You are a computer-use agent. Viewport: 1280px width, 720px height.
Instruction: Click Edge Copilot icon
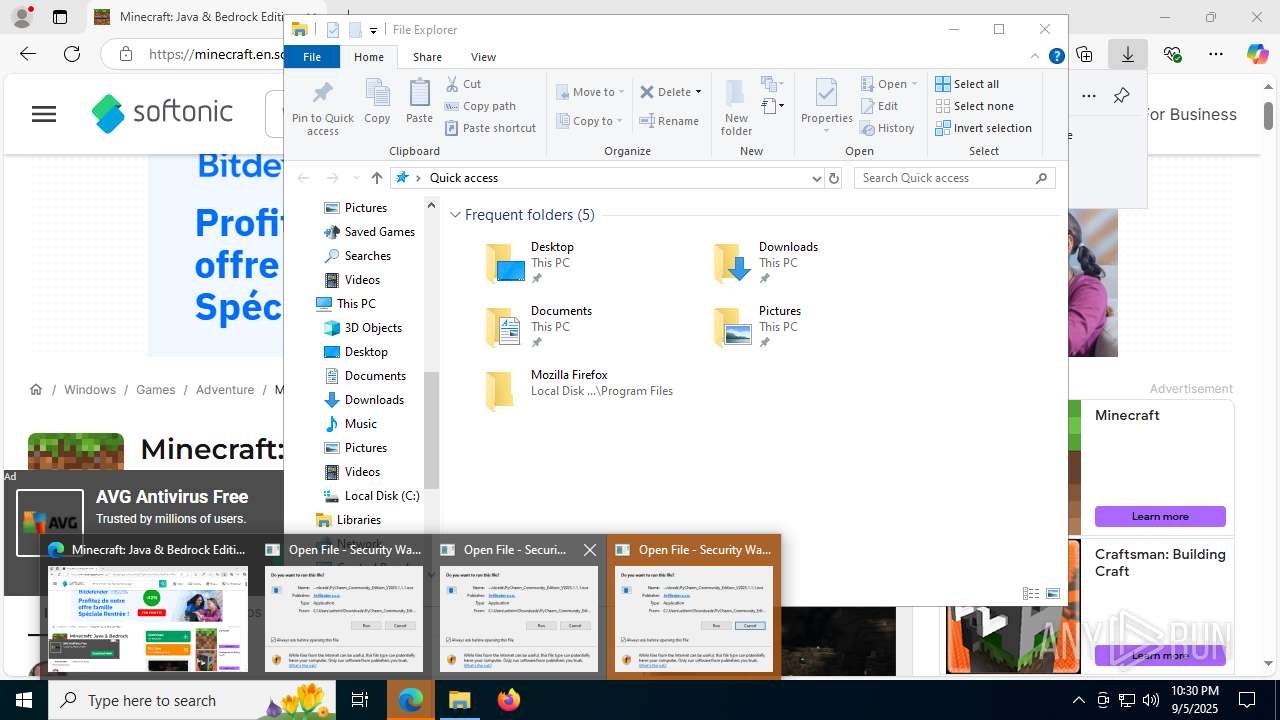[1257, 54]
